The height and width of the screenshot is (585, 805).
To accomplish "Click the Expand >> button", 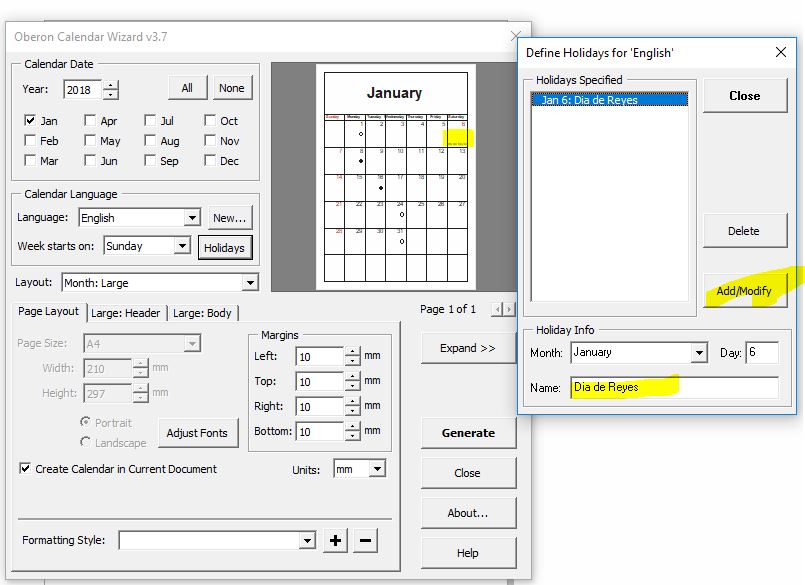I will pos(468,348).
